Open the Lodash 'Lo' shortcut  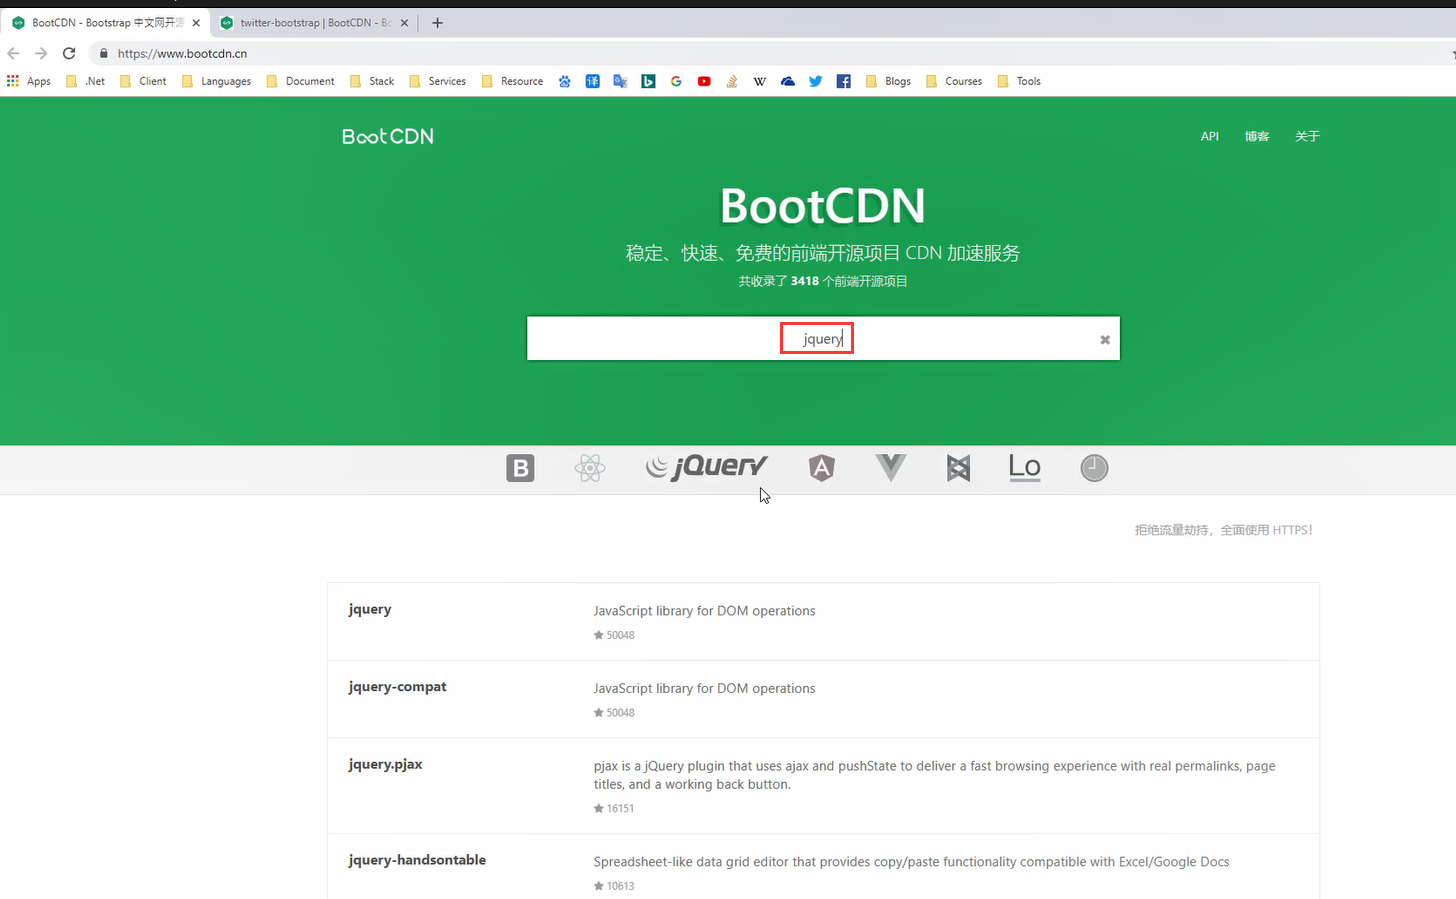pyautogui.click(x=1025, y=467)
